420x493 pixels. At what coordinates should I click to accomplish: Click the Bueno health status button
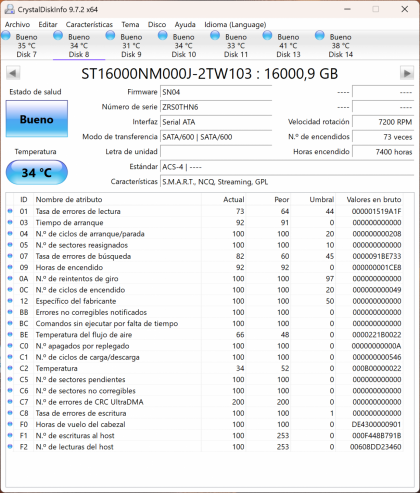click(x=37, y=119)
